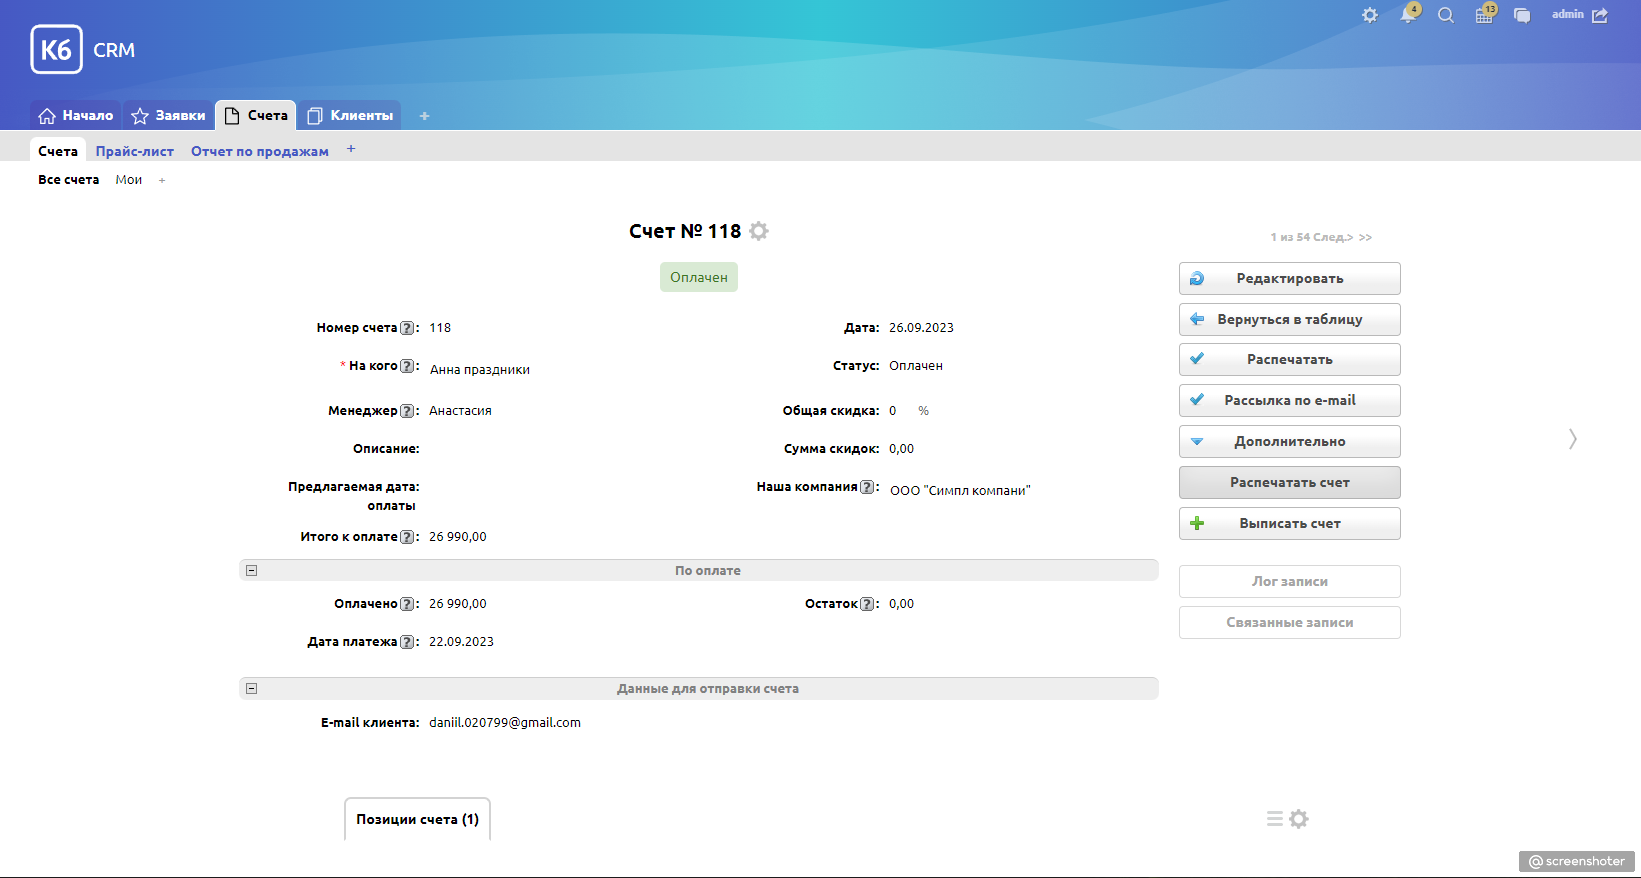Image resolution: width=1641 pixels, height=878 pixels.
Task: Click the След.> pagination link
Action: [x=1333, y=237]
